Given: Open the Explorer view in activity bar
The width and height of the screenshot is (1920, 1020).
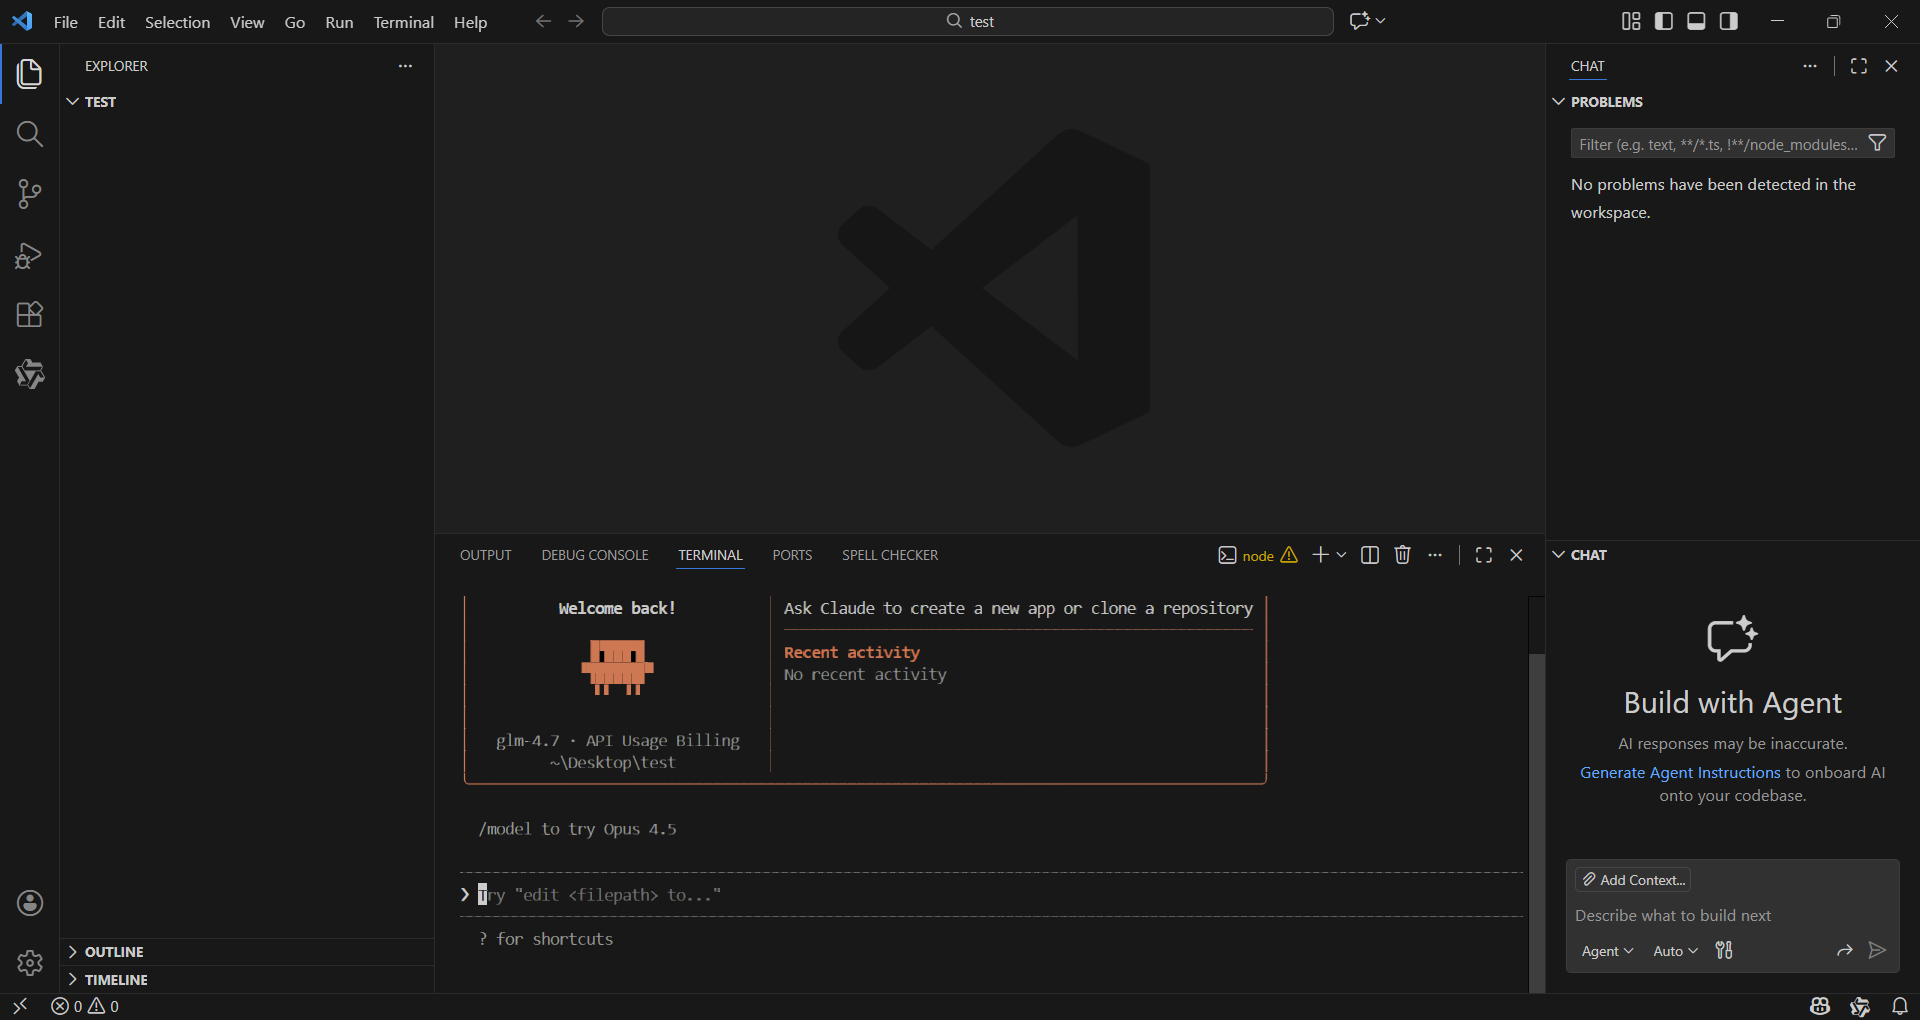Looking at the screenshot, I should (x=30, y=74).
